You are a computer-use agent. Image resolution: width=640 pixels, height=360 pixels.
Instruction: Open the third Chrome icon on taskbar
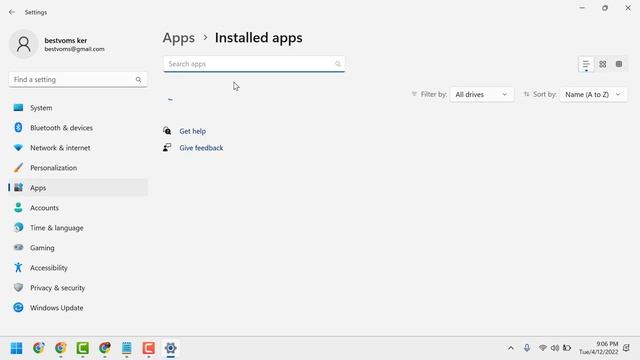104,348
